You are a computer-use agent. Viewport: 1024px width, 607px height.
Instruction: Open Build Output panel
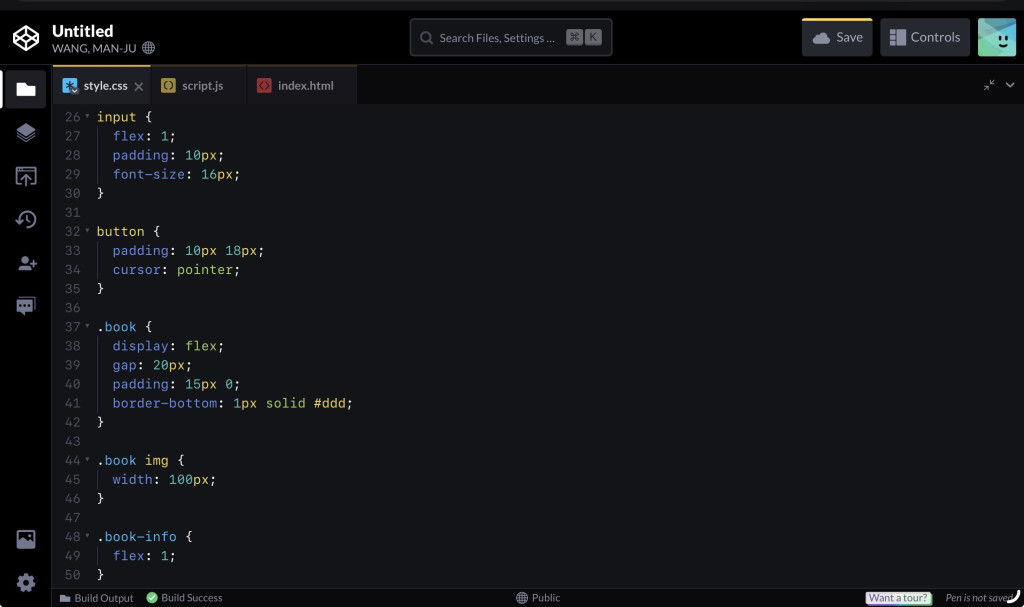tap(96, 598)
